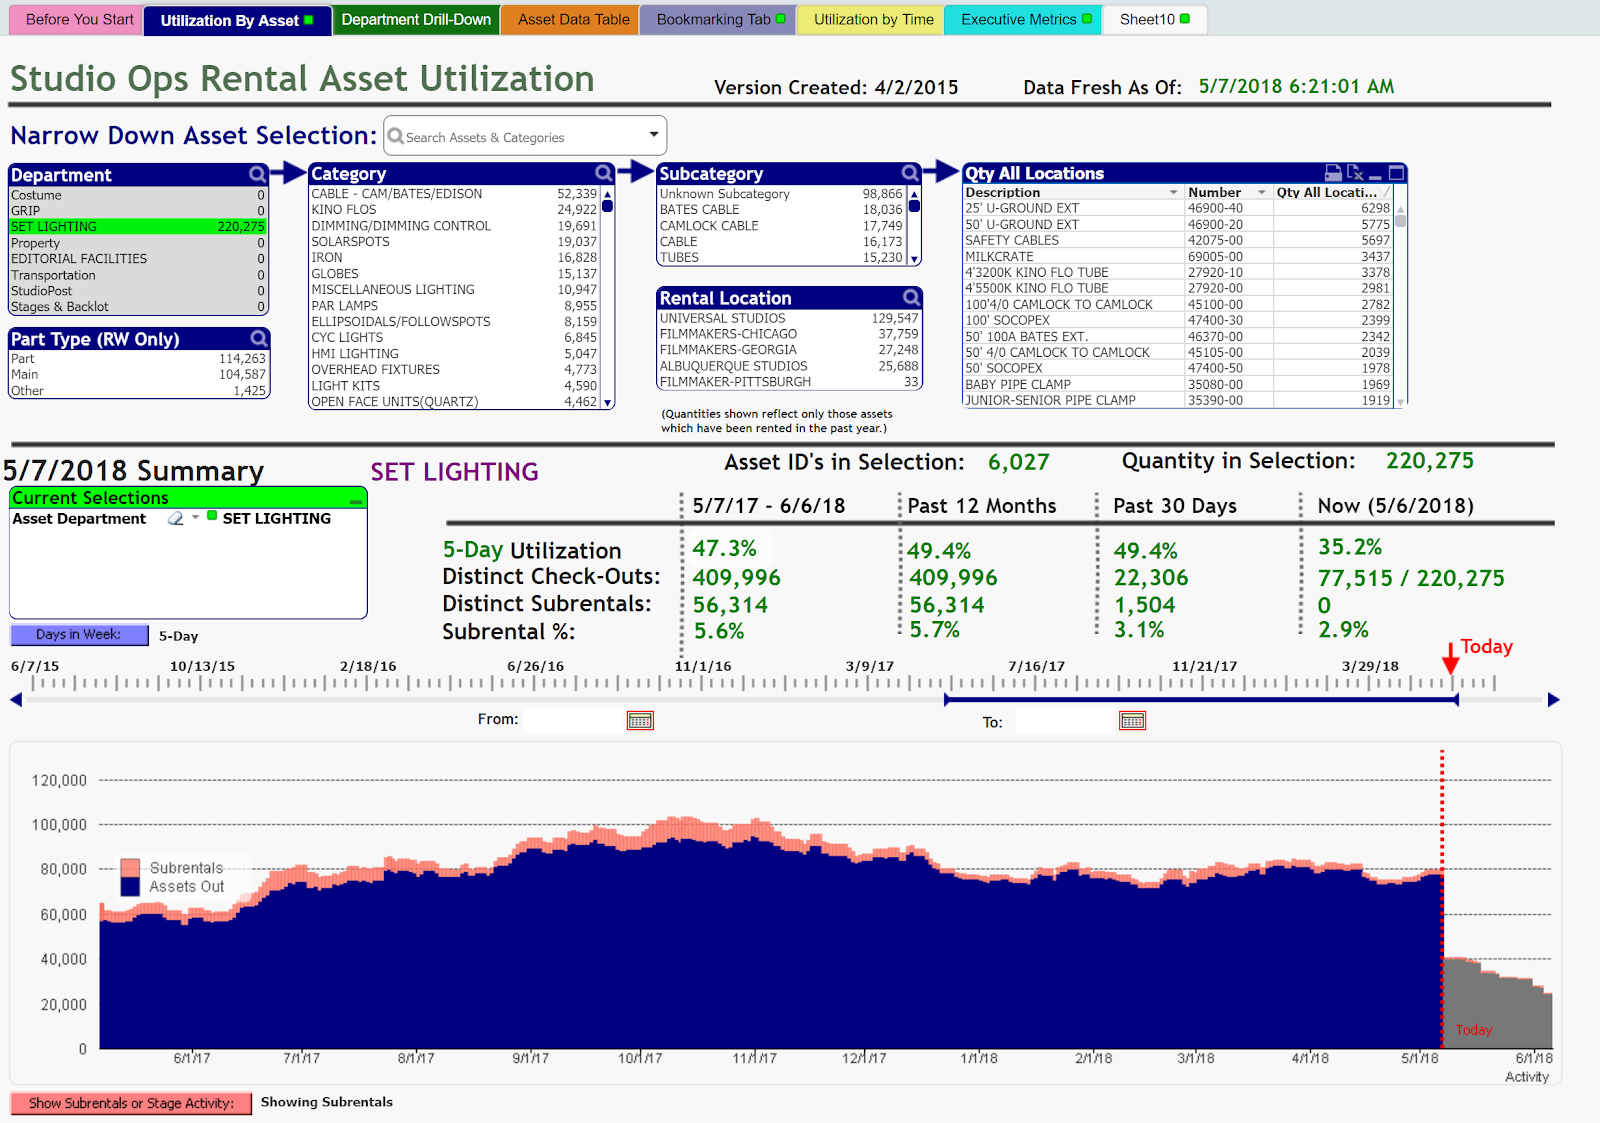Switch to Sheet10 tab
This screenshot has width=1600, height=1123.
(x=1154, y=20)
